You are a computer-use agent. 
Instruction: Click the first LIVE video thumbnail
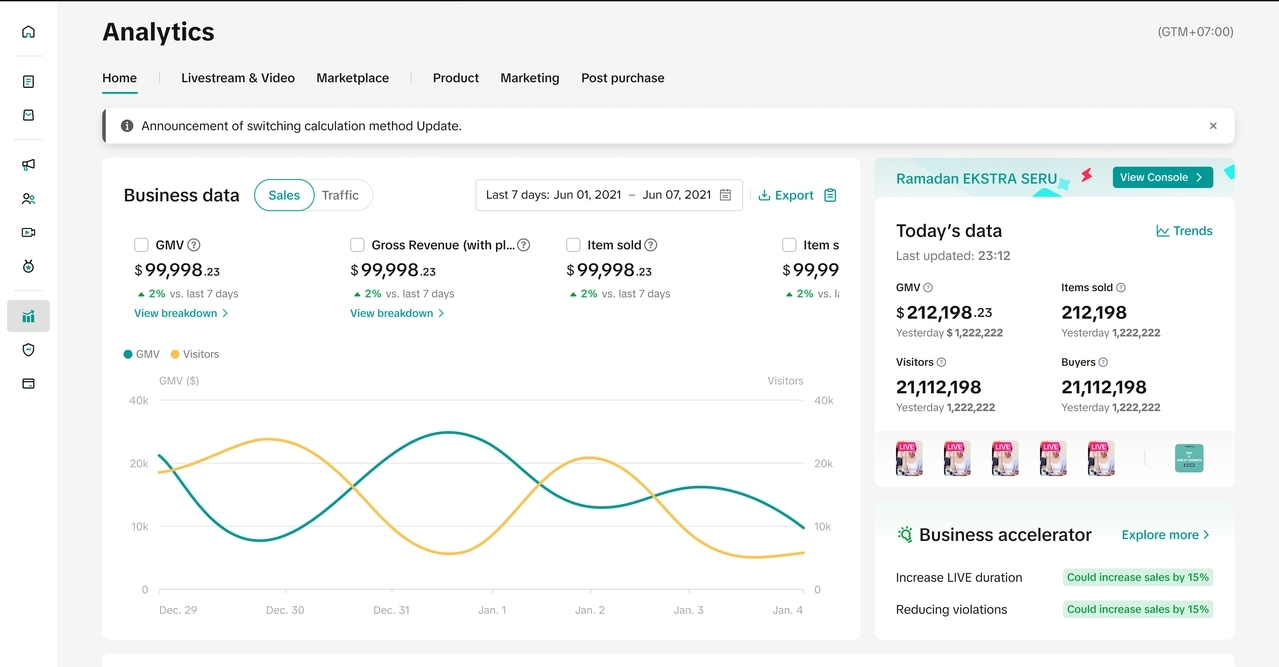pos(909,458)
